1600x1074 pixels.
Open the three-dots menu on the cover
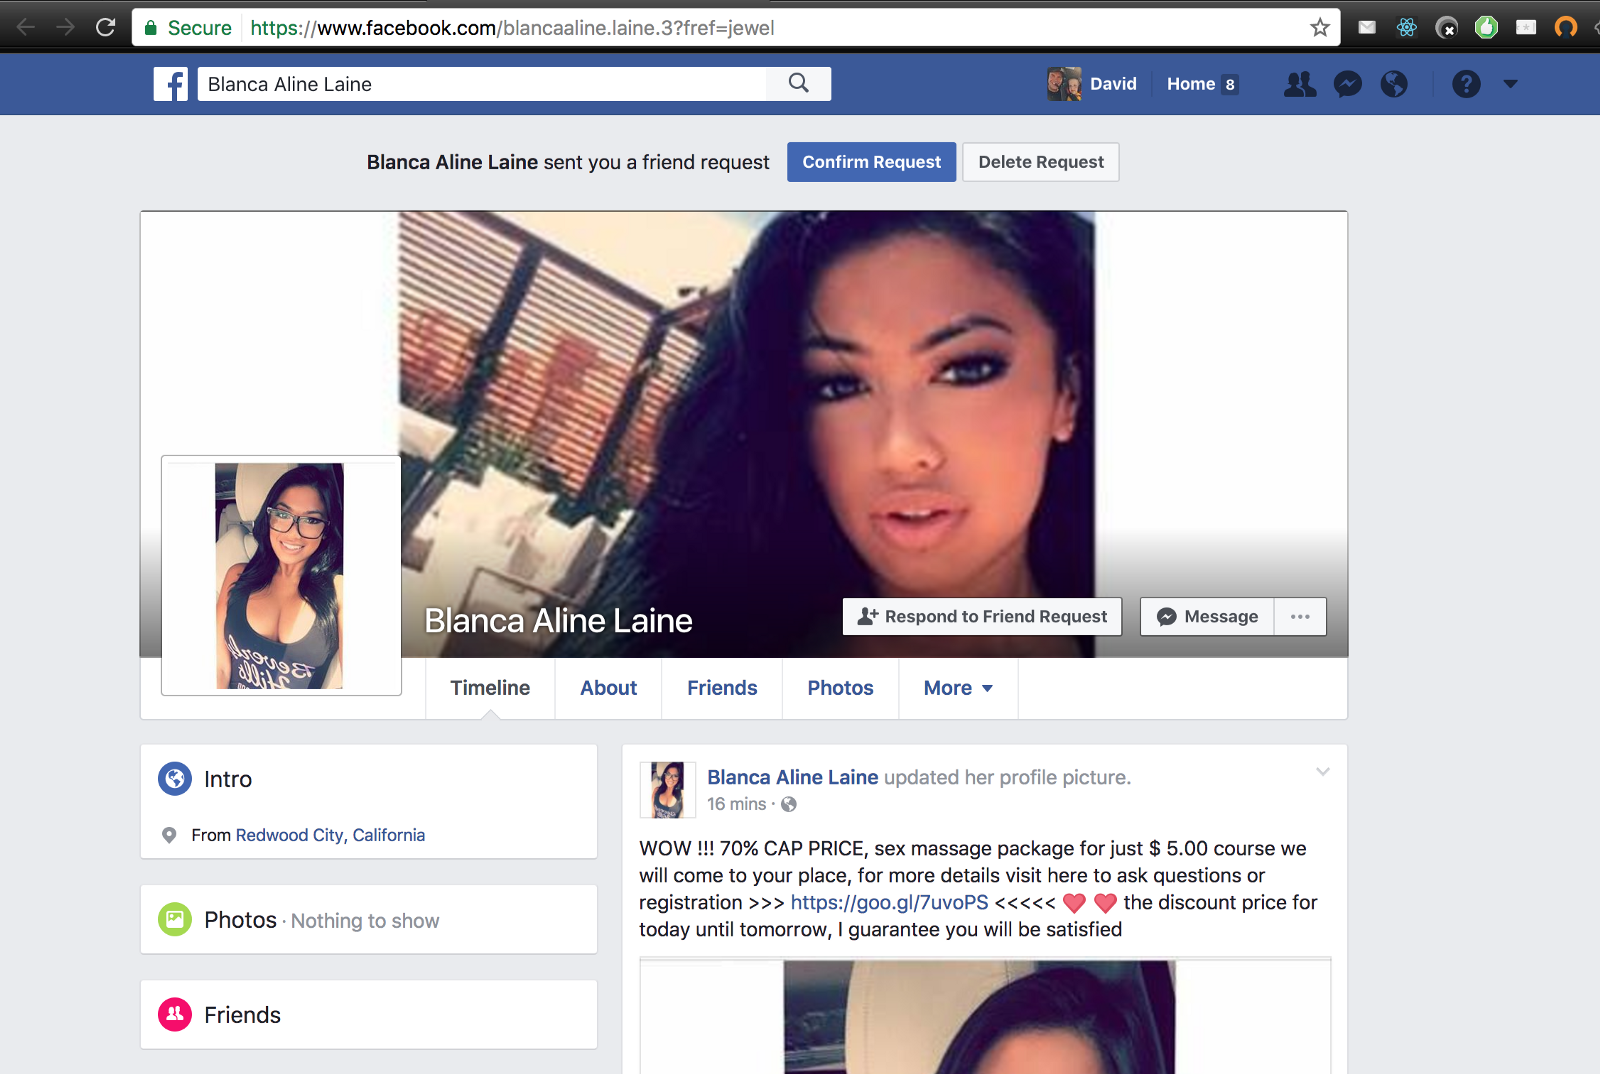click(1300, 617)
